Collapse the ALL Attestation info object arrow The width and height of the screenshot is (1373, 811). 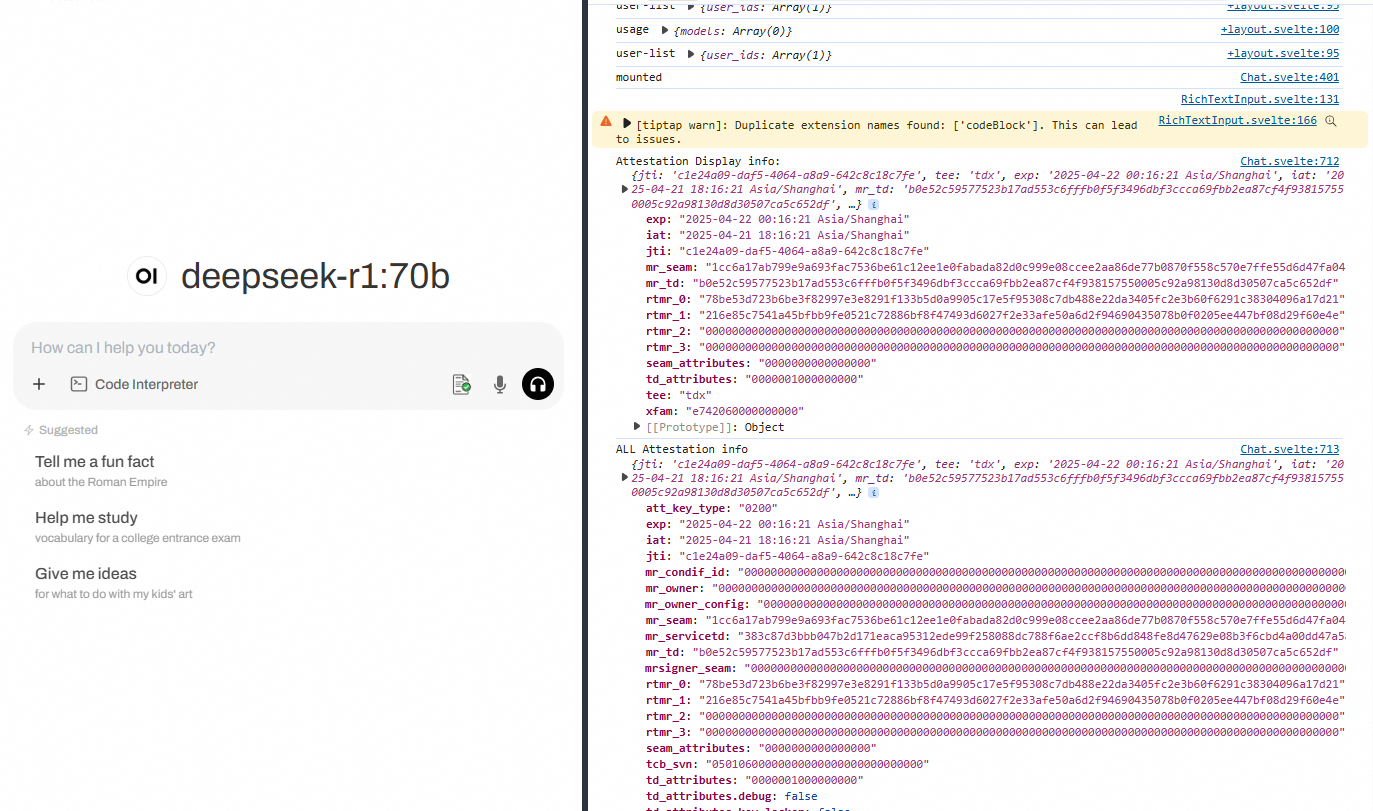point(625,477)
